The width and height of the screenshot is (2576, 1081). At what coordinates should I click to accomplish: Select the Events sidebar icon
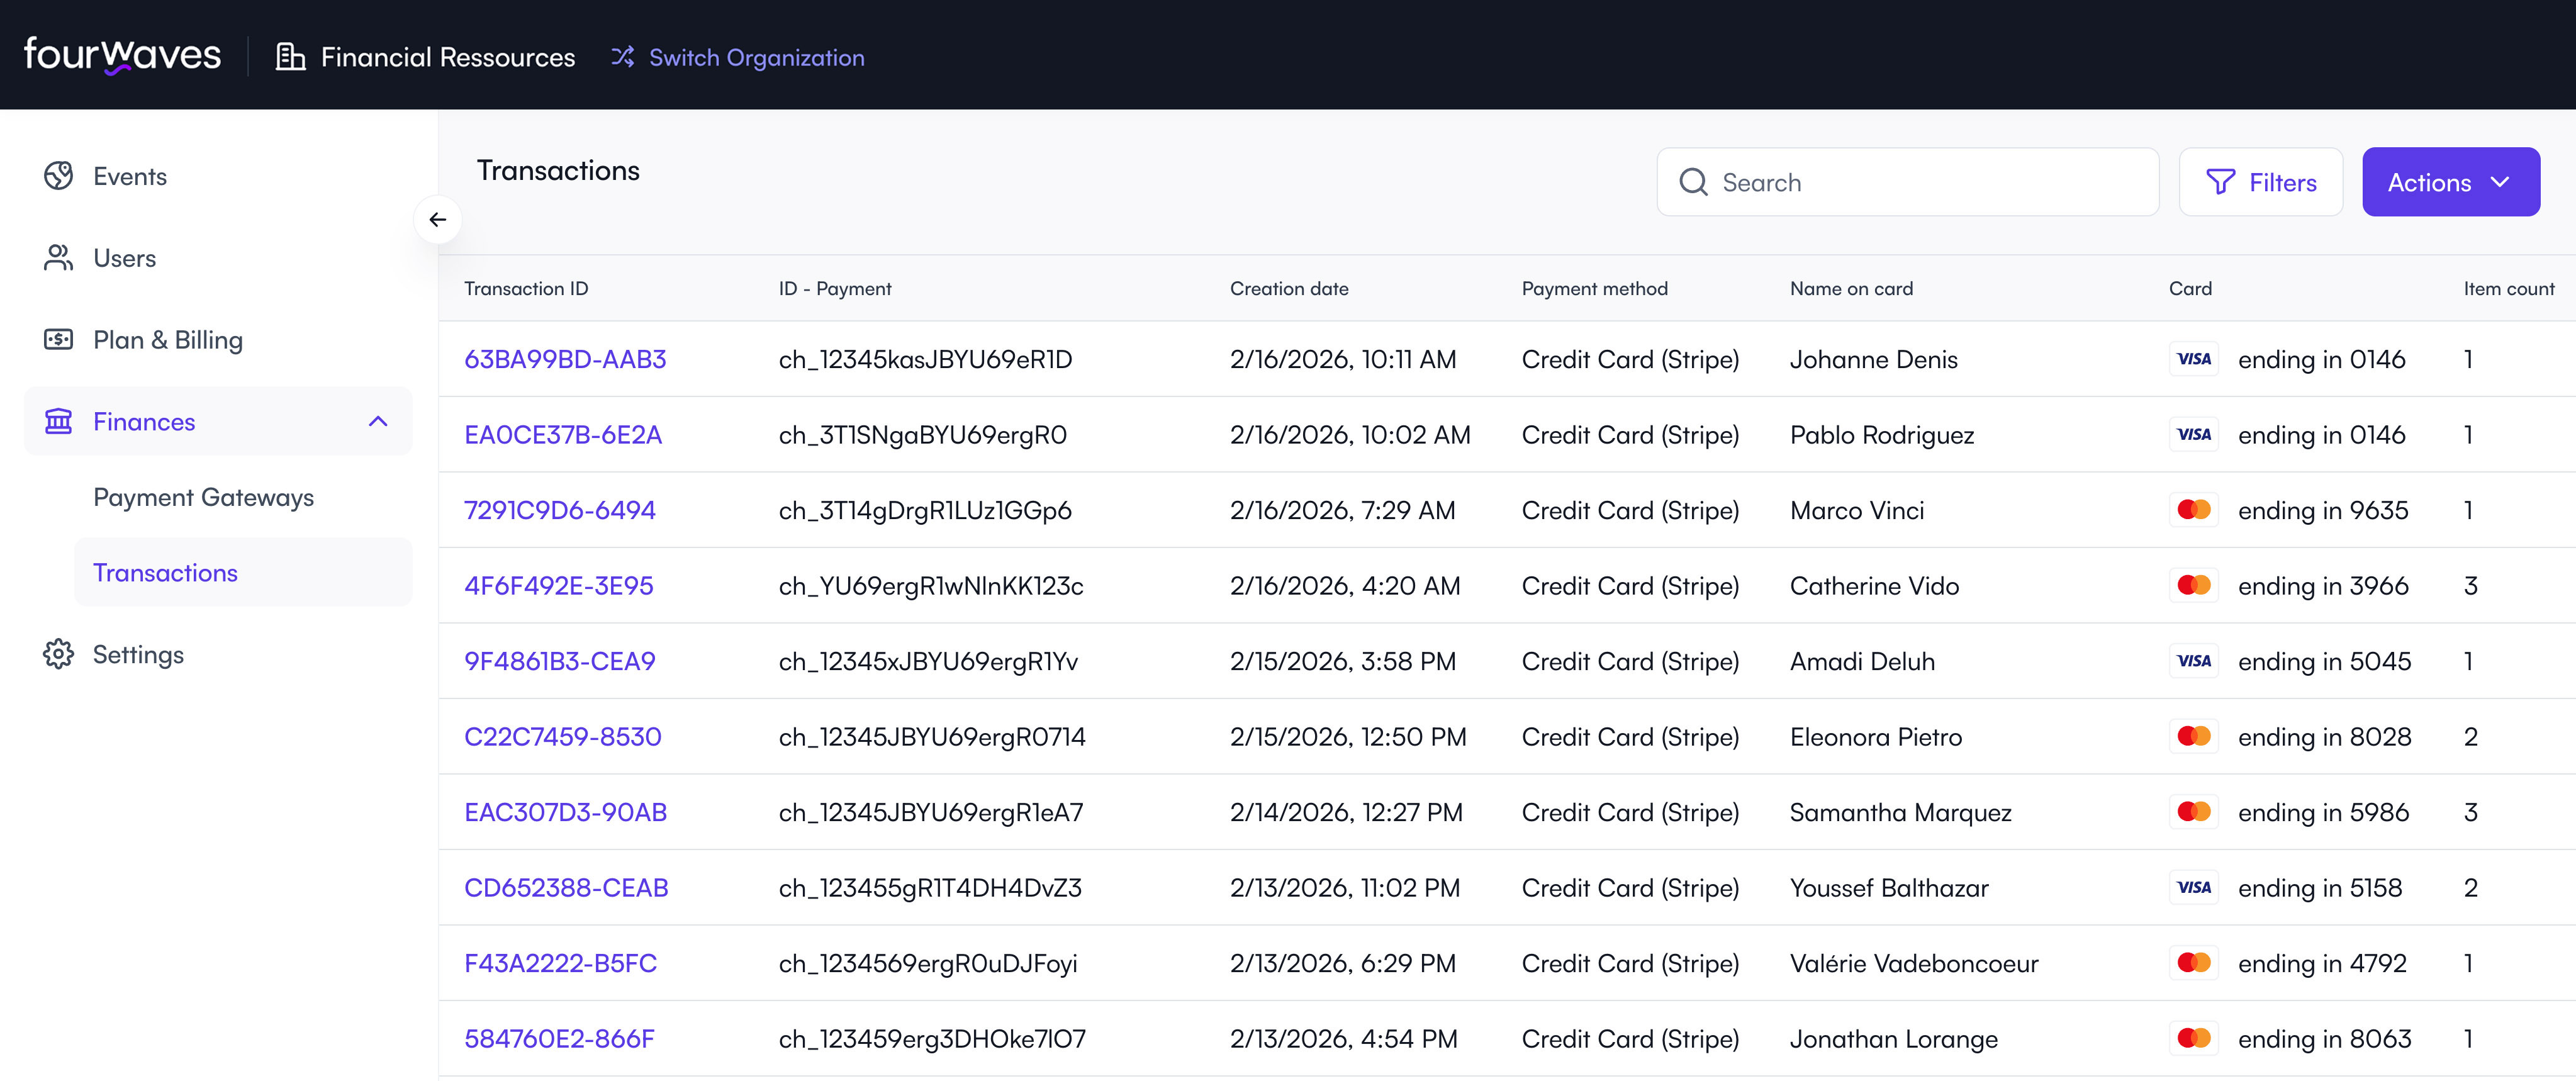coord(58,175)
